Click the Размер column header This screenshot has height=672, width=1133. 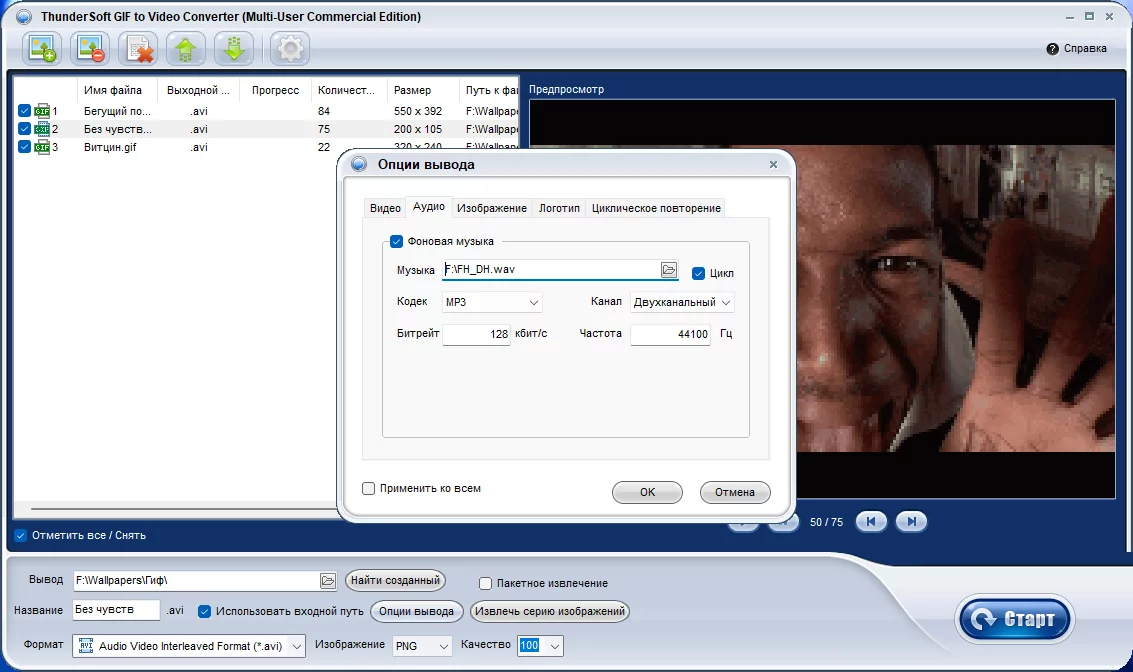tap(423, 90)
